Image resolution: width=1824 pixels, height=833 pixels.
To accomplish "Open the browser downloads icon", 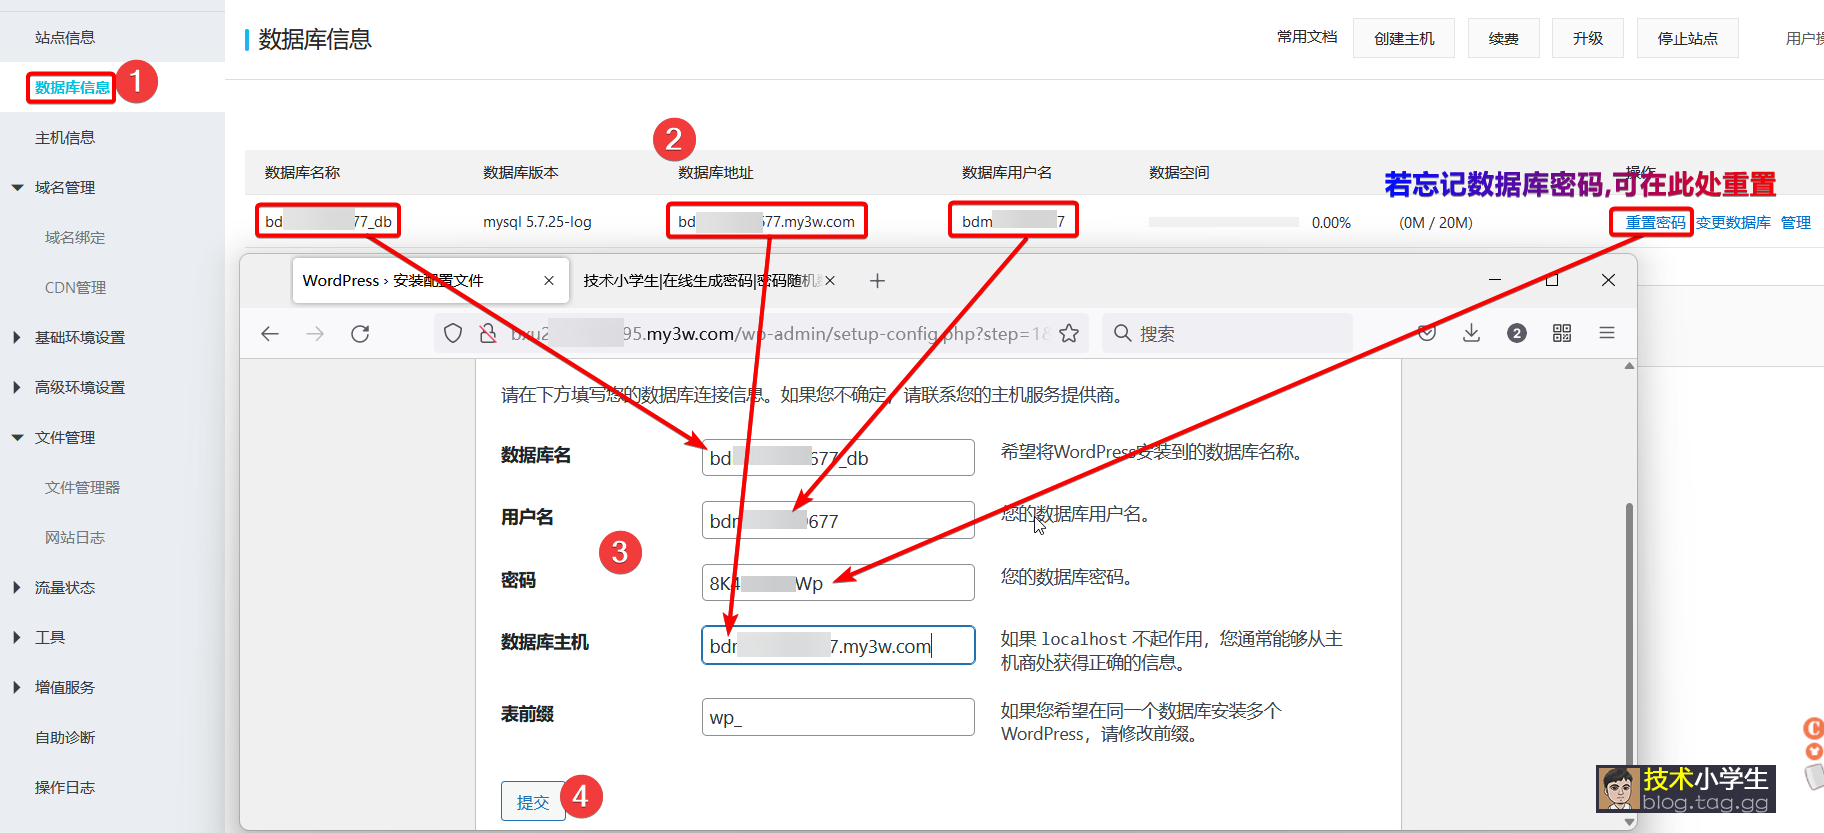I will tap(1471, 333).
